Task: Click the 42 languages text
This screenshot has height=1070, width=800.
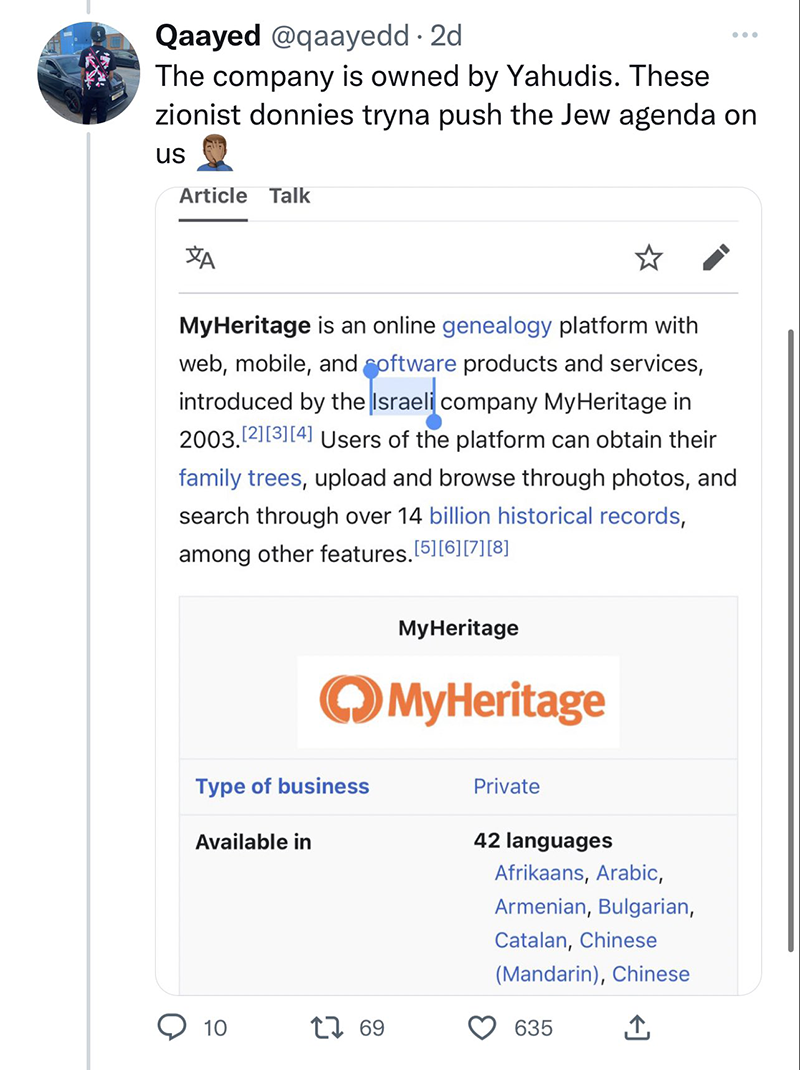Action: (543, 840)
